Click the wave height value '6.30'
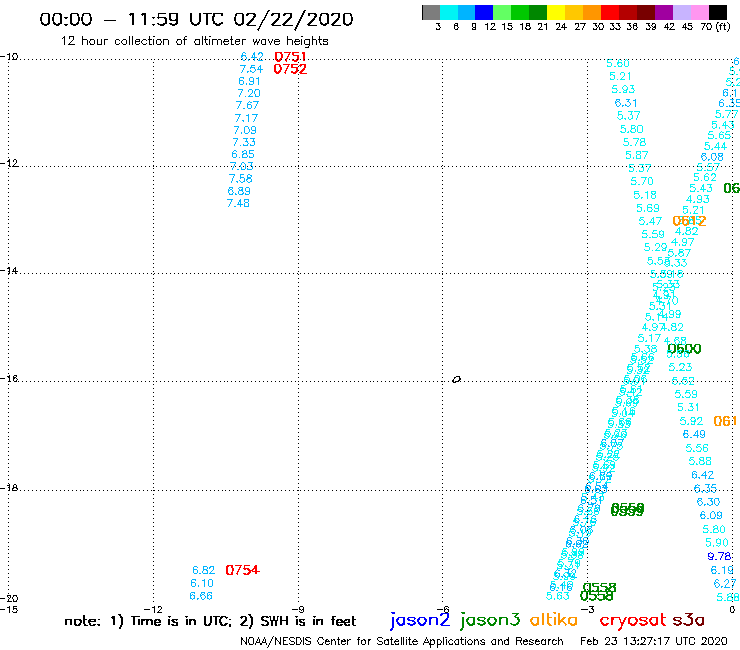Image resolution: width=740 pixels, height=650 pixels. coord(708,502)
